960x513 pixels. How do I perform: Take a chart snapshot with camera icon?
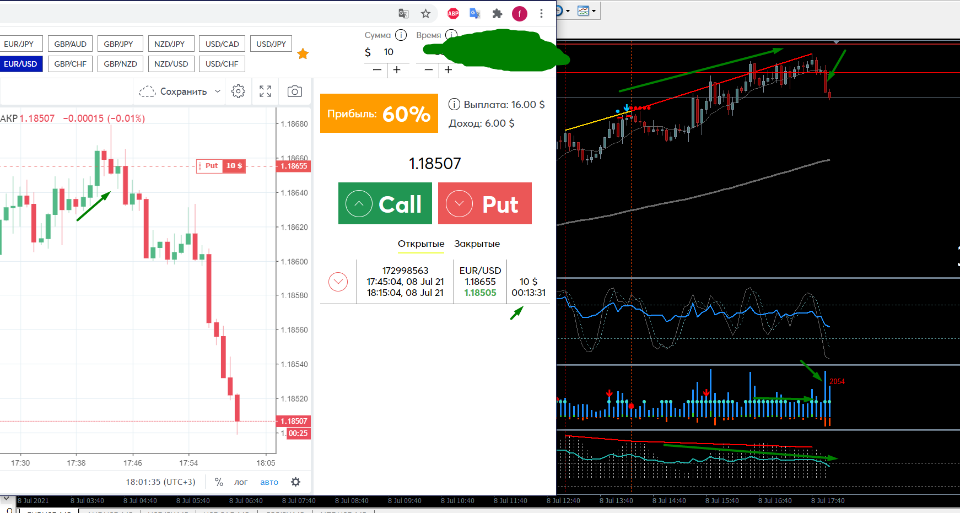(294, 92)
